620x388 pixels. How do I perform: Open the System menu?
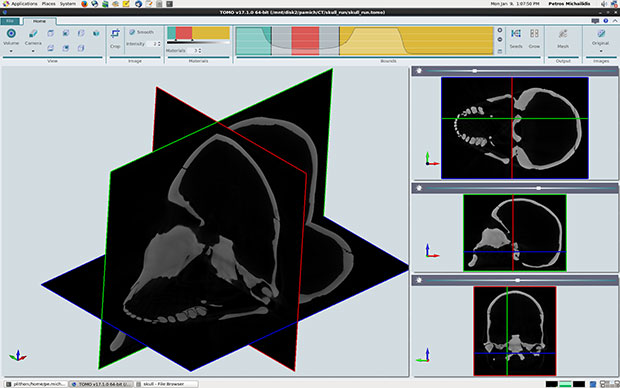68,4
